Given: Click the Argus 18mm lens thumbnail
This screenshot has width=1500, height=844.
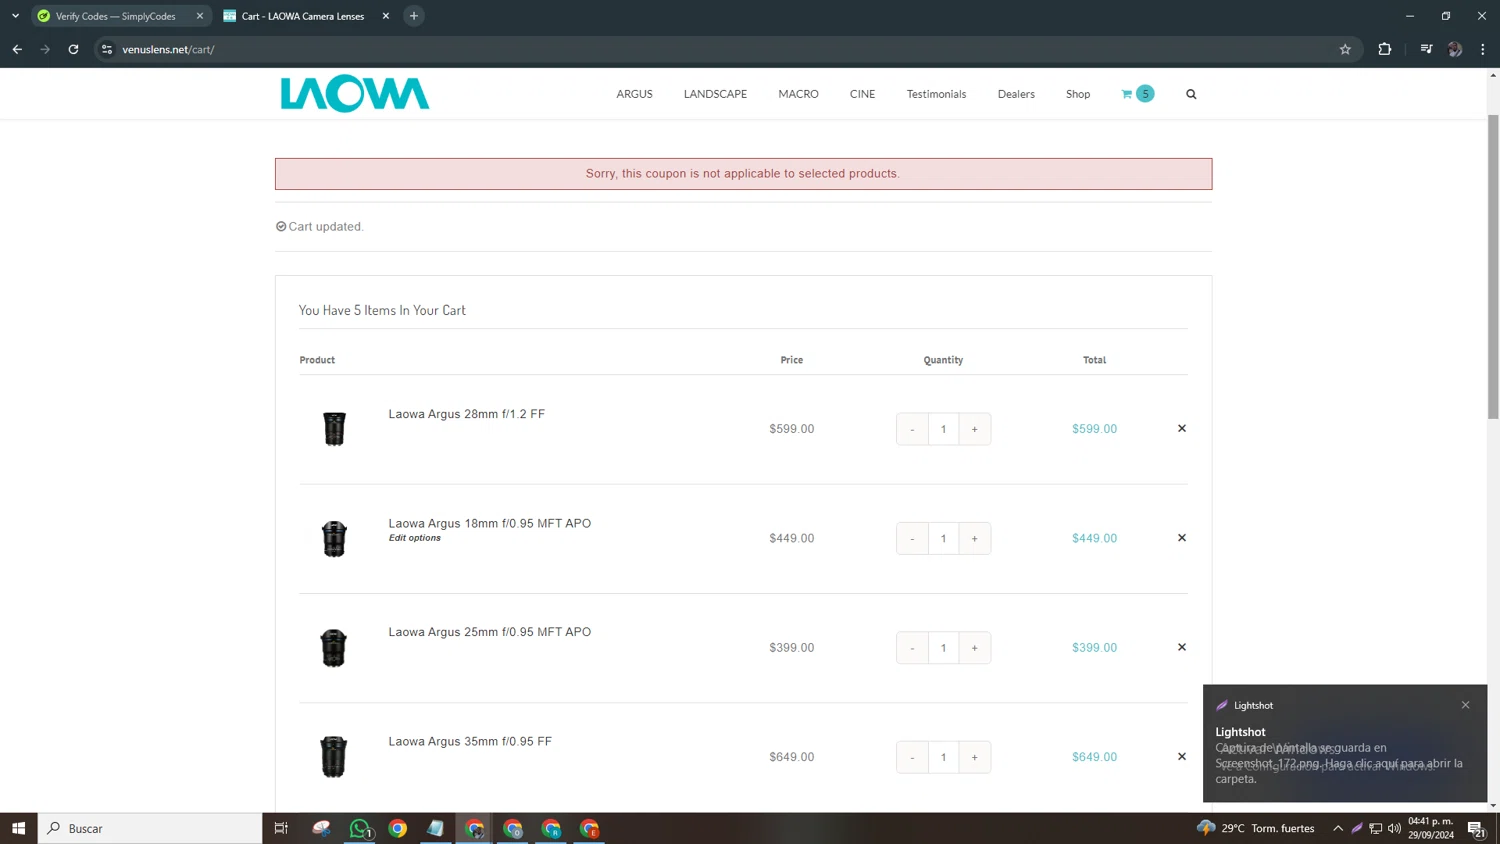Looking at the screenshot, I should 334,538.
